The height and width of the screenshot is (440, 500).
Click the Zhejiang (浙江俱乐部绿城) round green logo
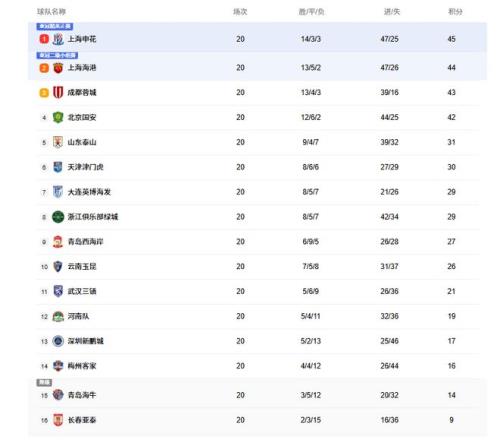coord(58,217)
